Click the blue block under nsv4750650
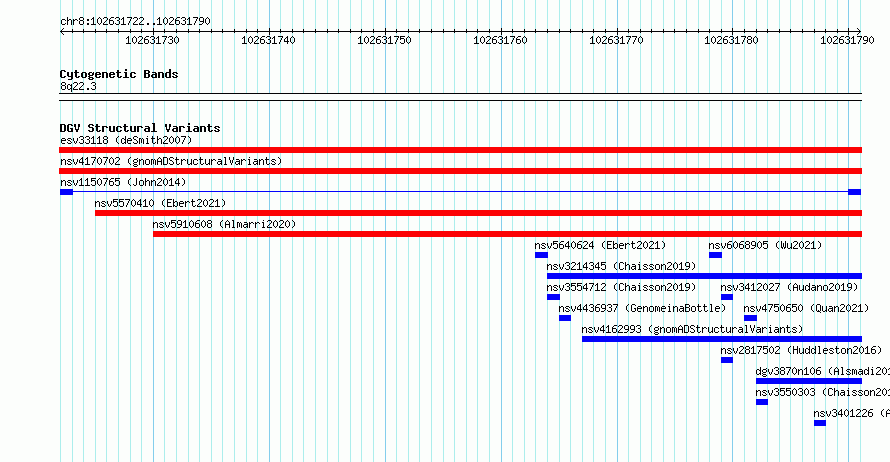The image size is (890, 462). tap(750, 318)
